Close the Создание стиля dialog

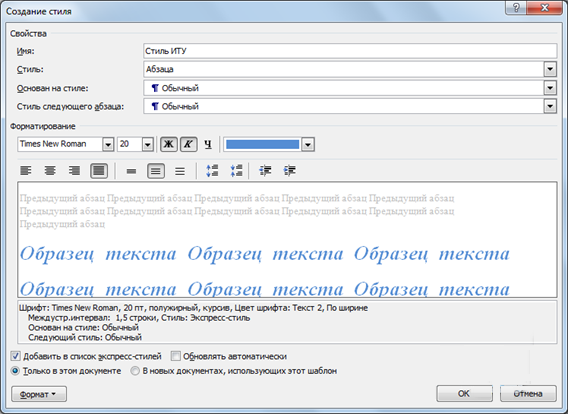545,8
